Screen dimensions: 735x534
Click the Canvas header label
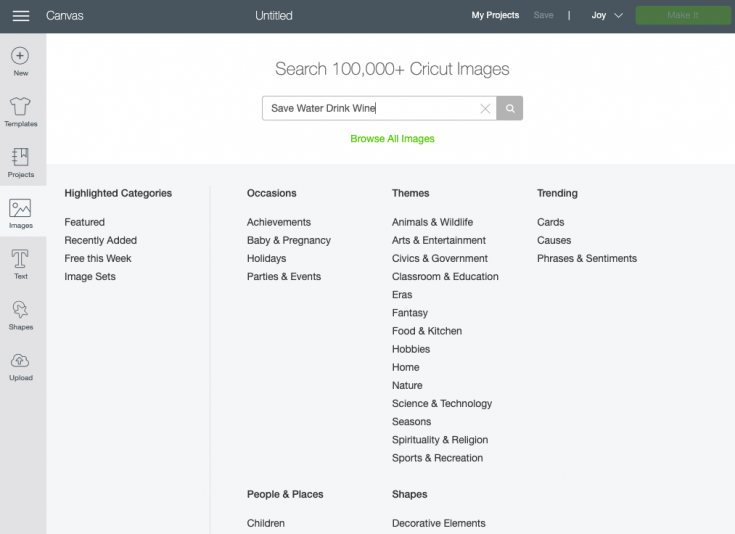tap(65, 15)
